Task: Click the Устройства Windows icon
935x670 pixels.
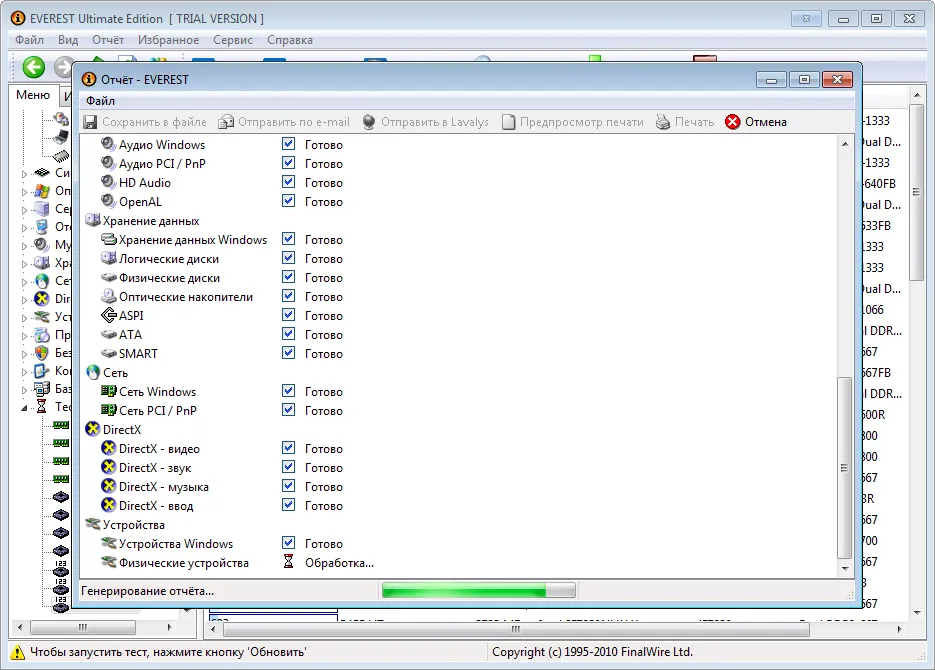Action: click(110, 544)
